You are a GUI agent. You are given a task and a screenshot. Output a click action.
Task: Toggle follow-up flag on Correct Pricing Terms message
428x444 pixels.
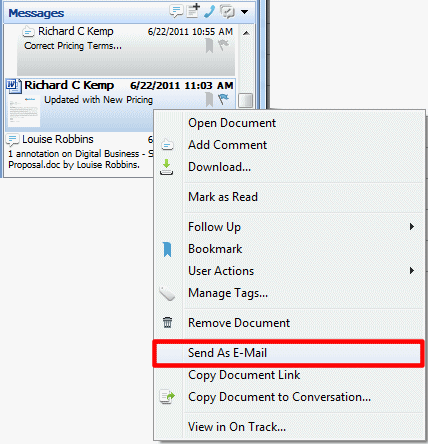click(223, 44)
